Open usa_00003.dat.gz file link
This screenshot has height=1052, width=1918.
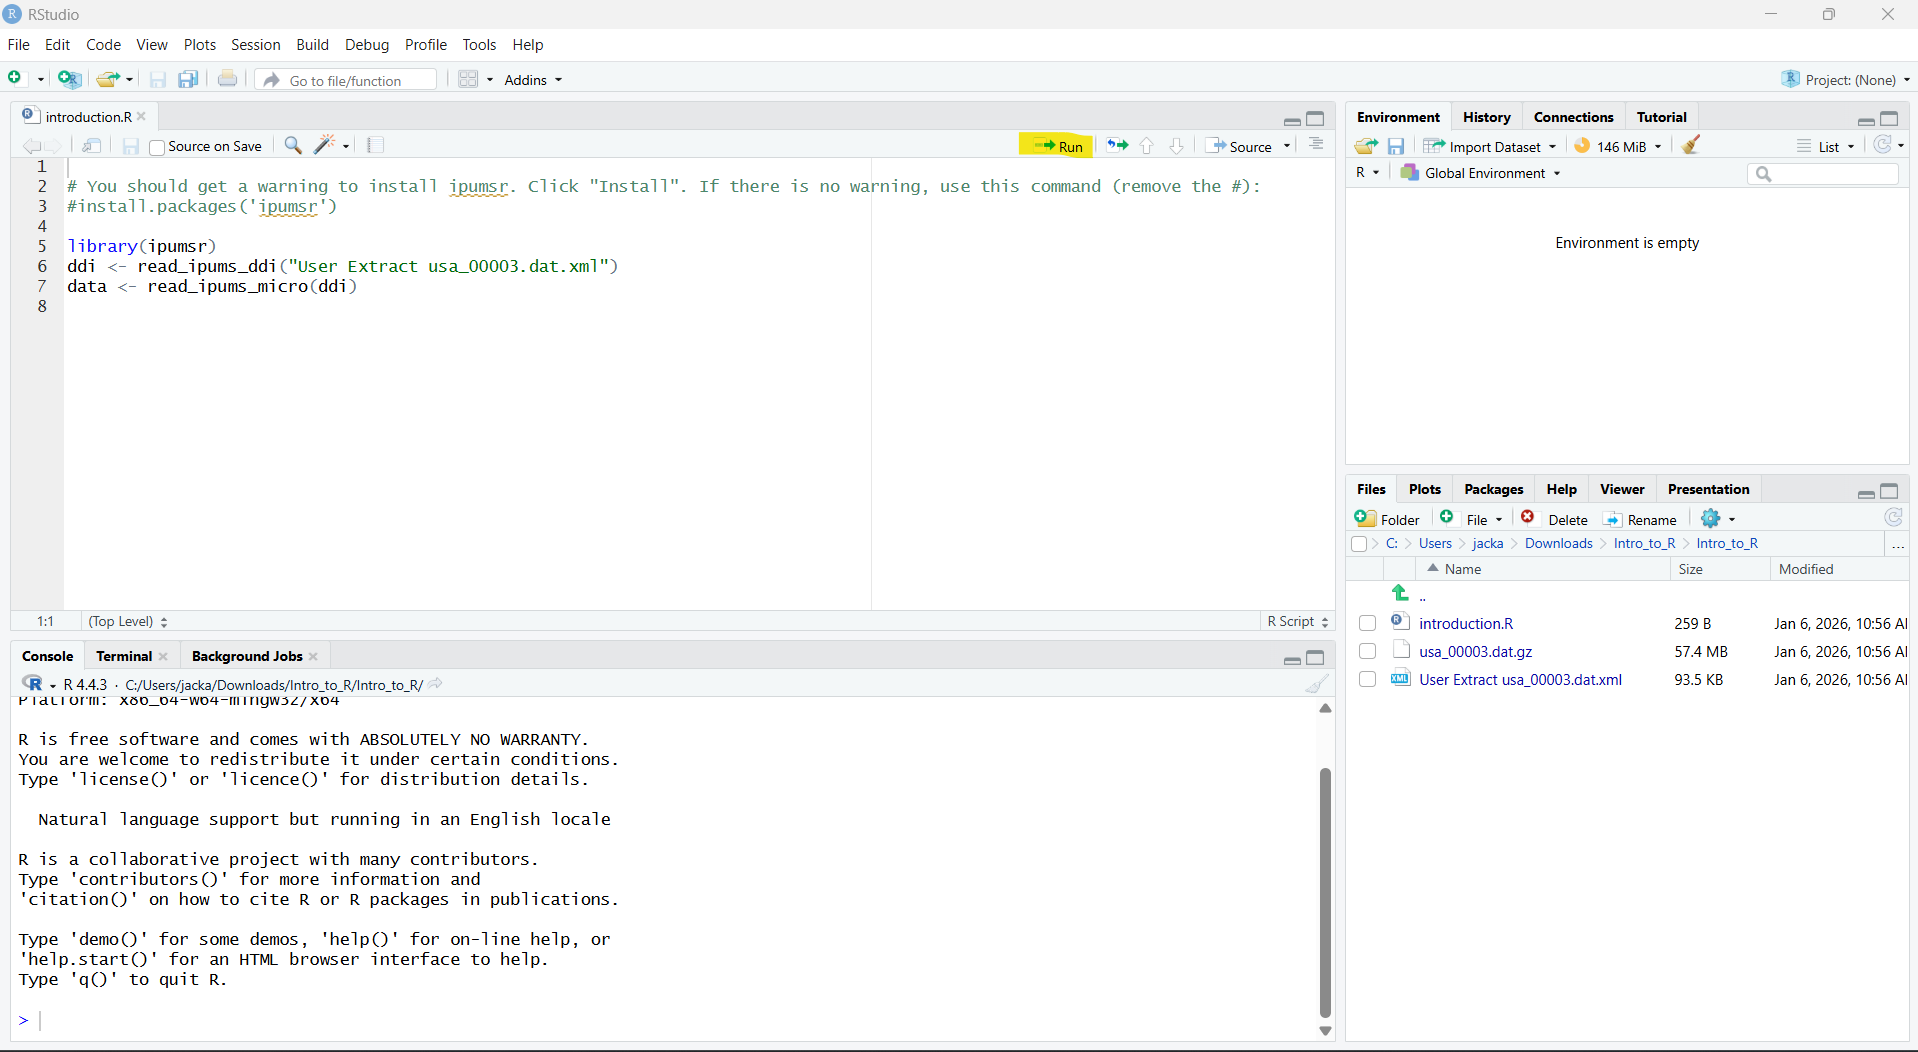click(1475, 652)
